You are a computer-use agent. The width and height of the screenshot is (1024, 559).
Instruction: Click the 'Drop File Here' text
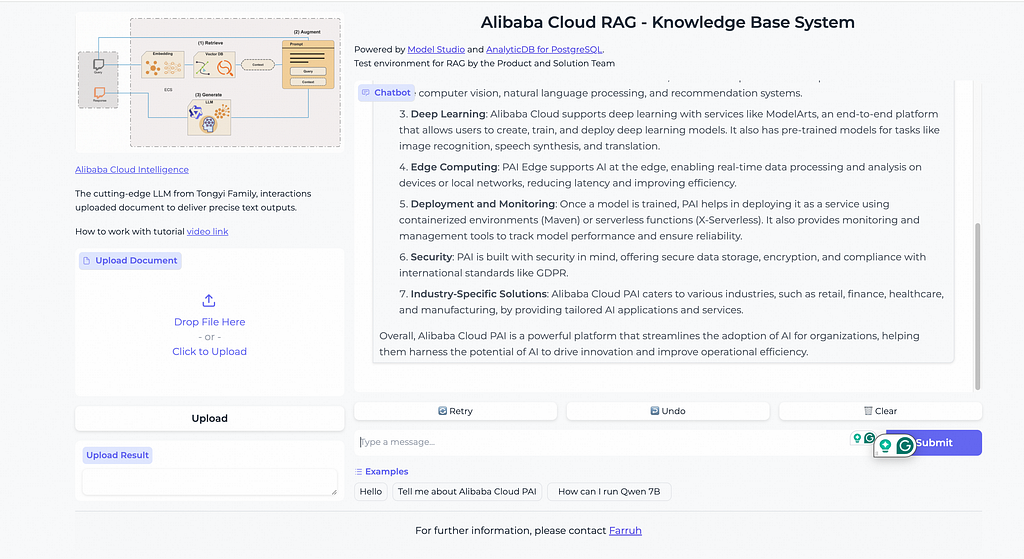point(210,322)
